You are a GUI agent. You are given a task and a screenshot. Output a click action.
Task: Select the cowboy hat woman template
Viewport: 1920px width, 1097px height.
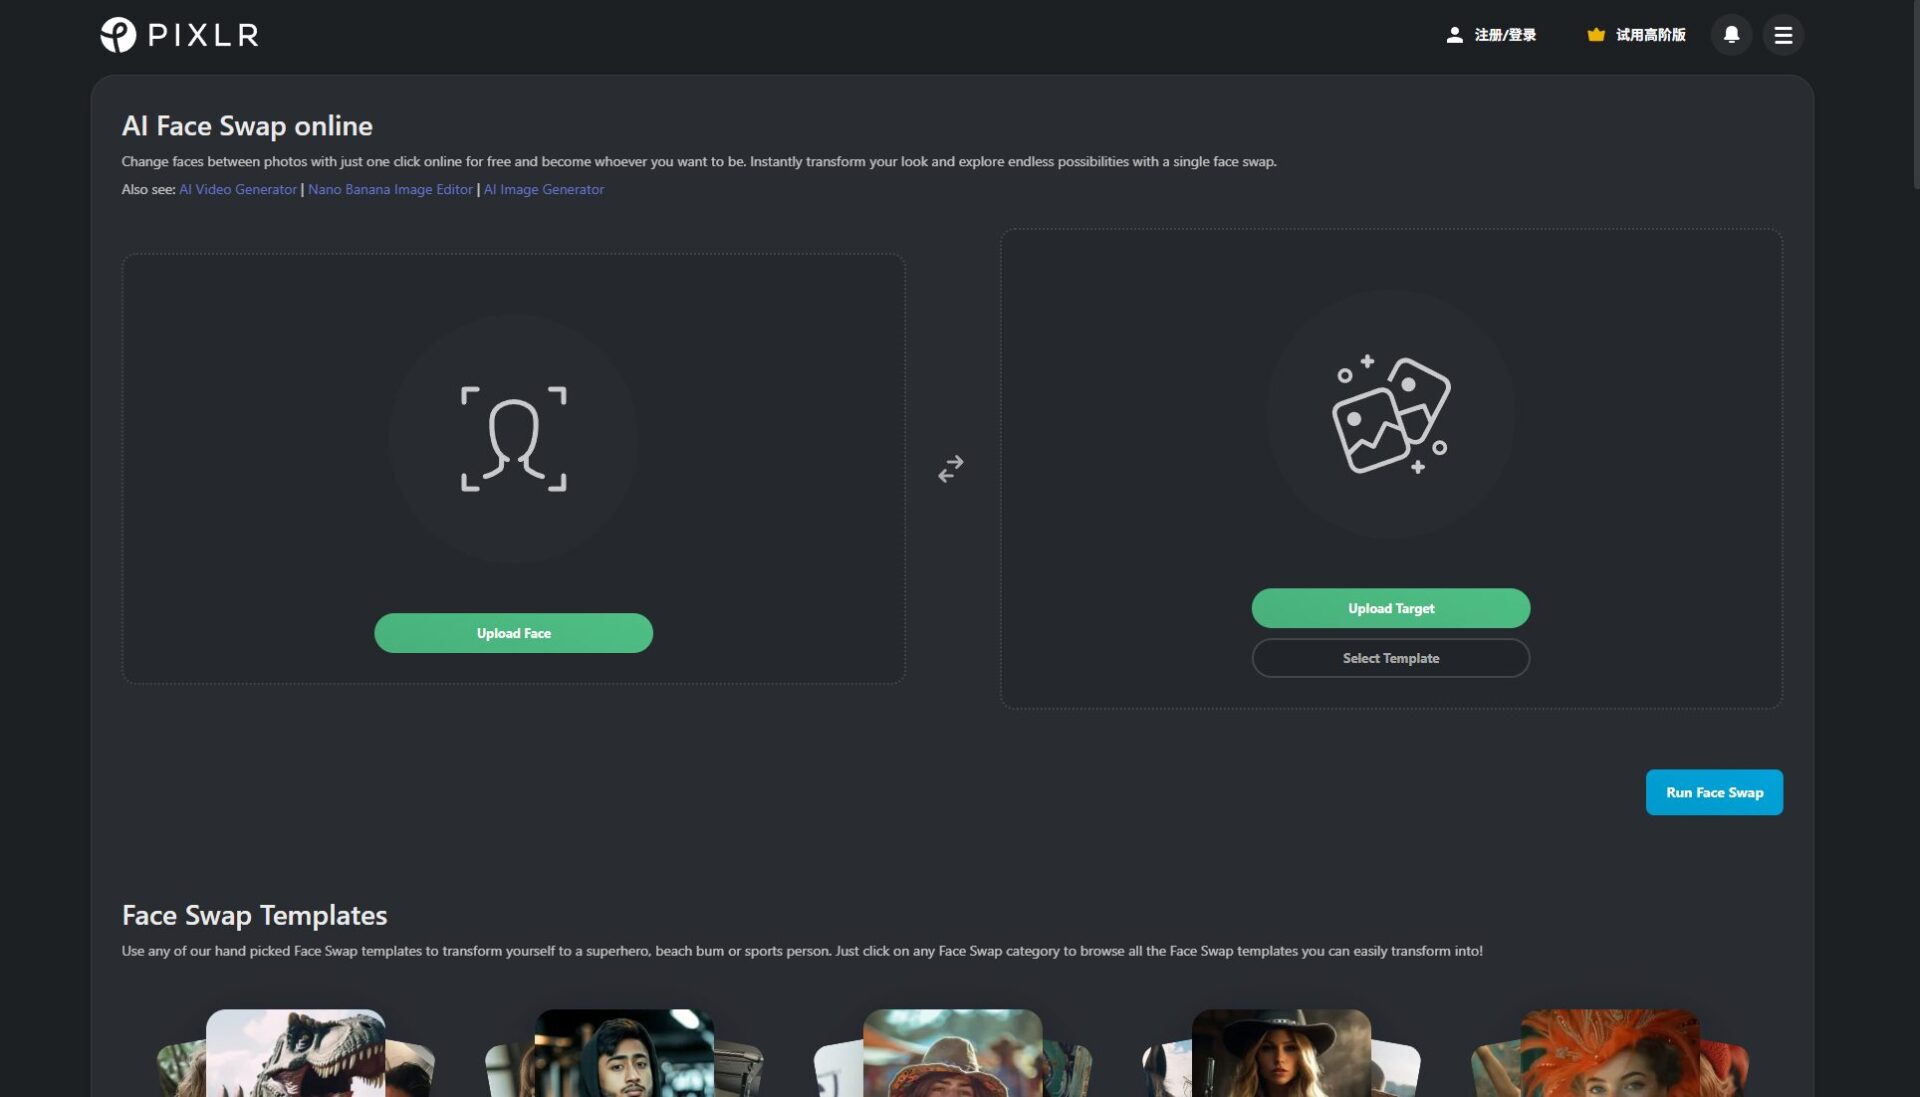pyautogui.click(x=1281, y=1052)
